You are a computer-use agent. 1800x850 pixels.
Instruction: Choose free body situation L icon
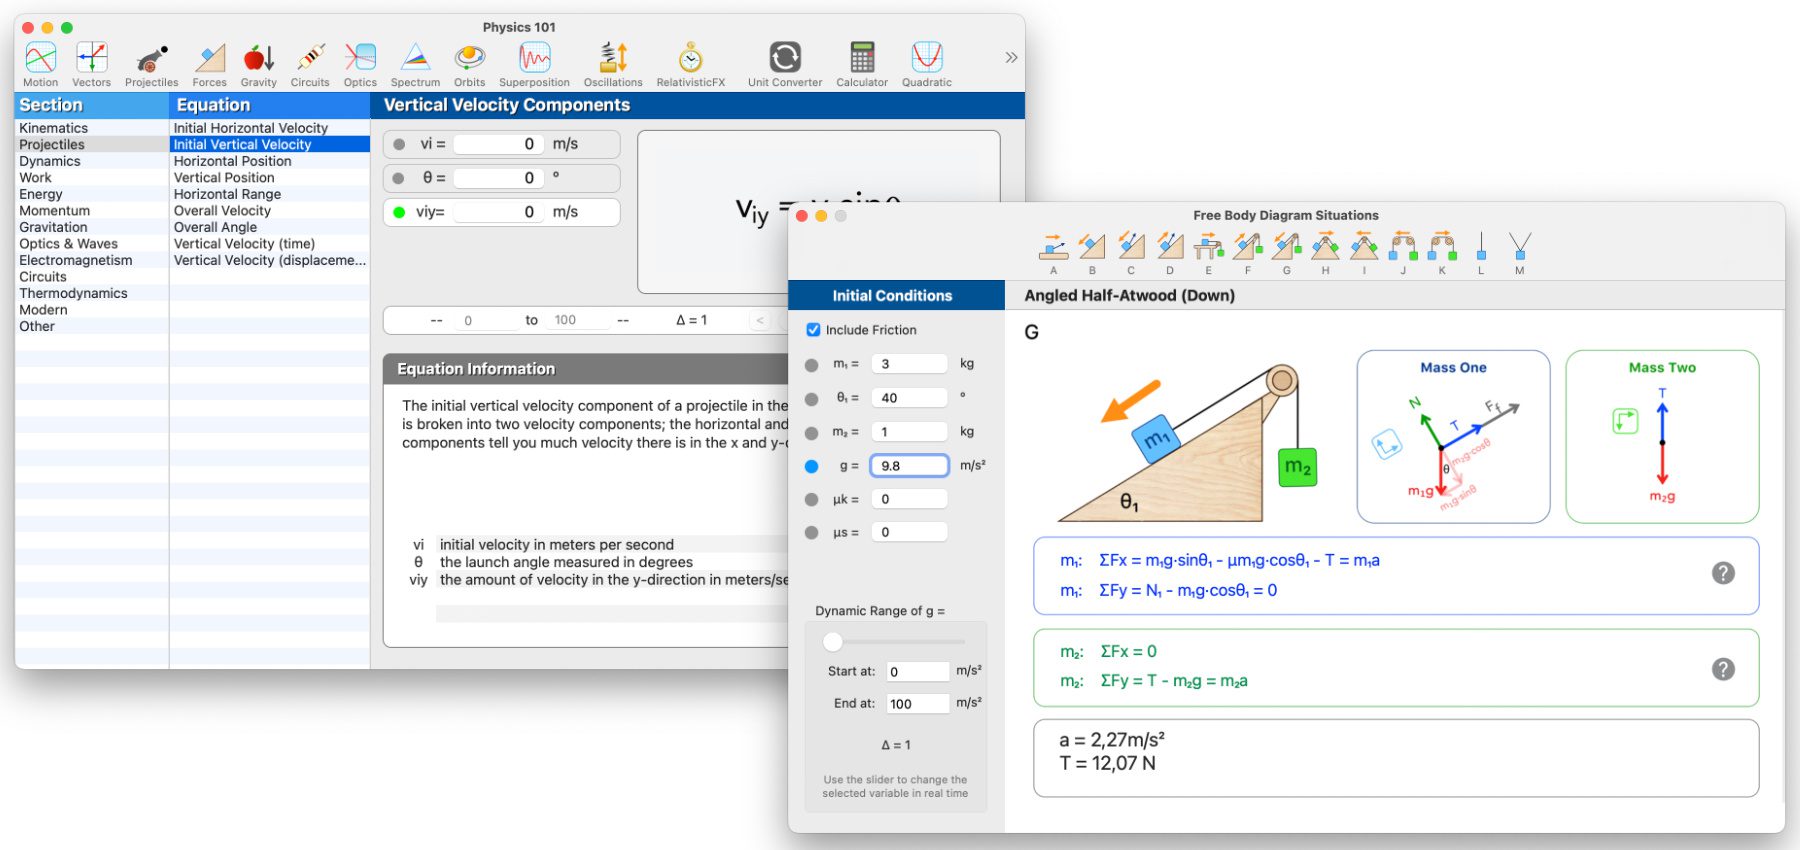pos(1480,250)
